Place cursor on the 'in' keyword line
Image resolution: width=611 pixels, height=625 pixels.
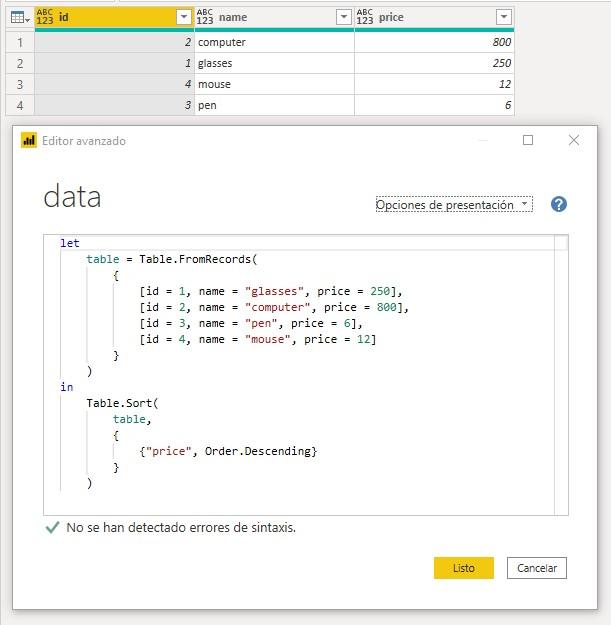point(67,387)
